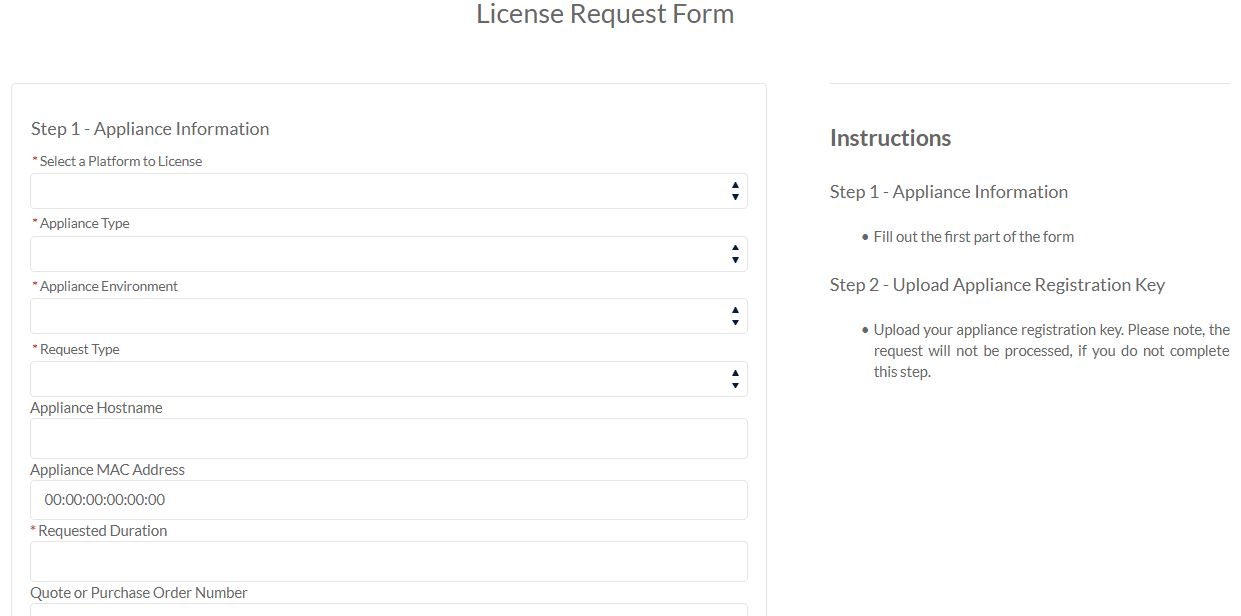Image resolution: width=1241 pixels, height=616 pixels.
Task: Focus the Appliance MAC Address field
Action: 389,500
